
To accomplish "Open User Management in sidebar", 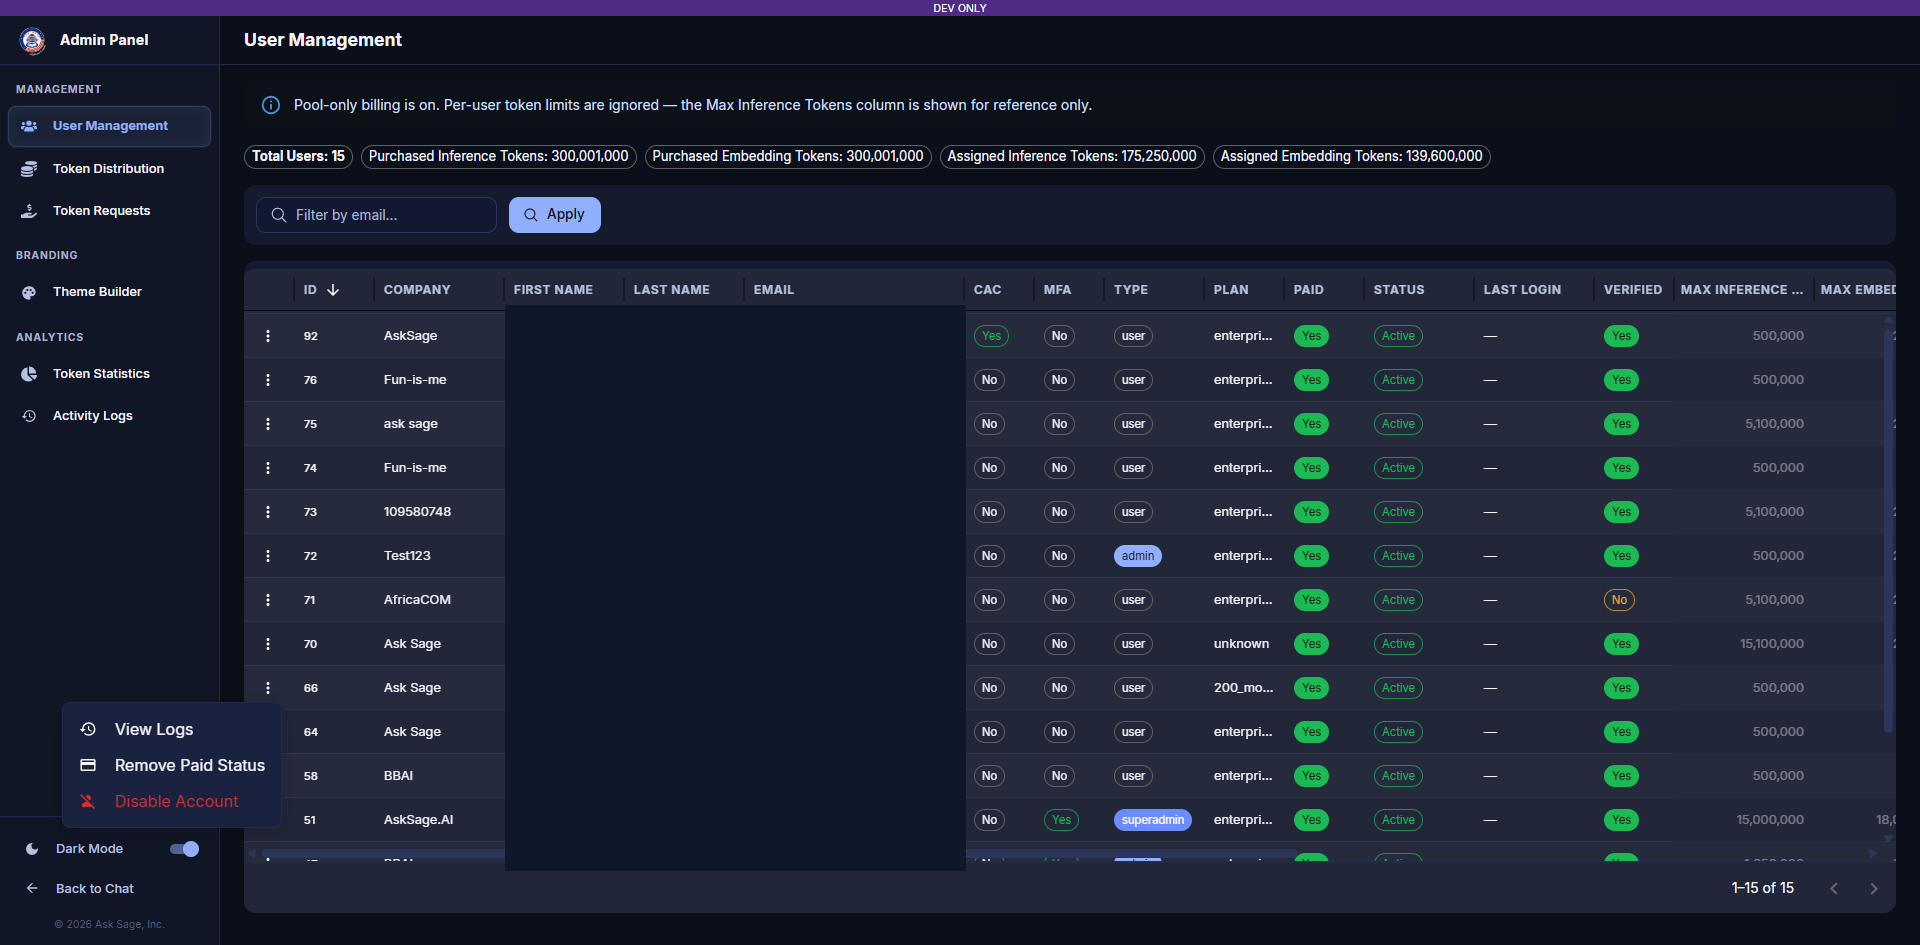I will (x=110, y=126).
